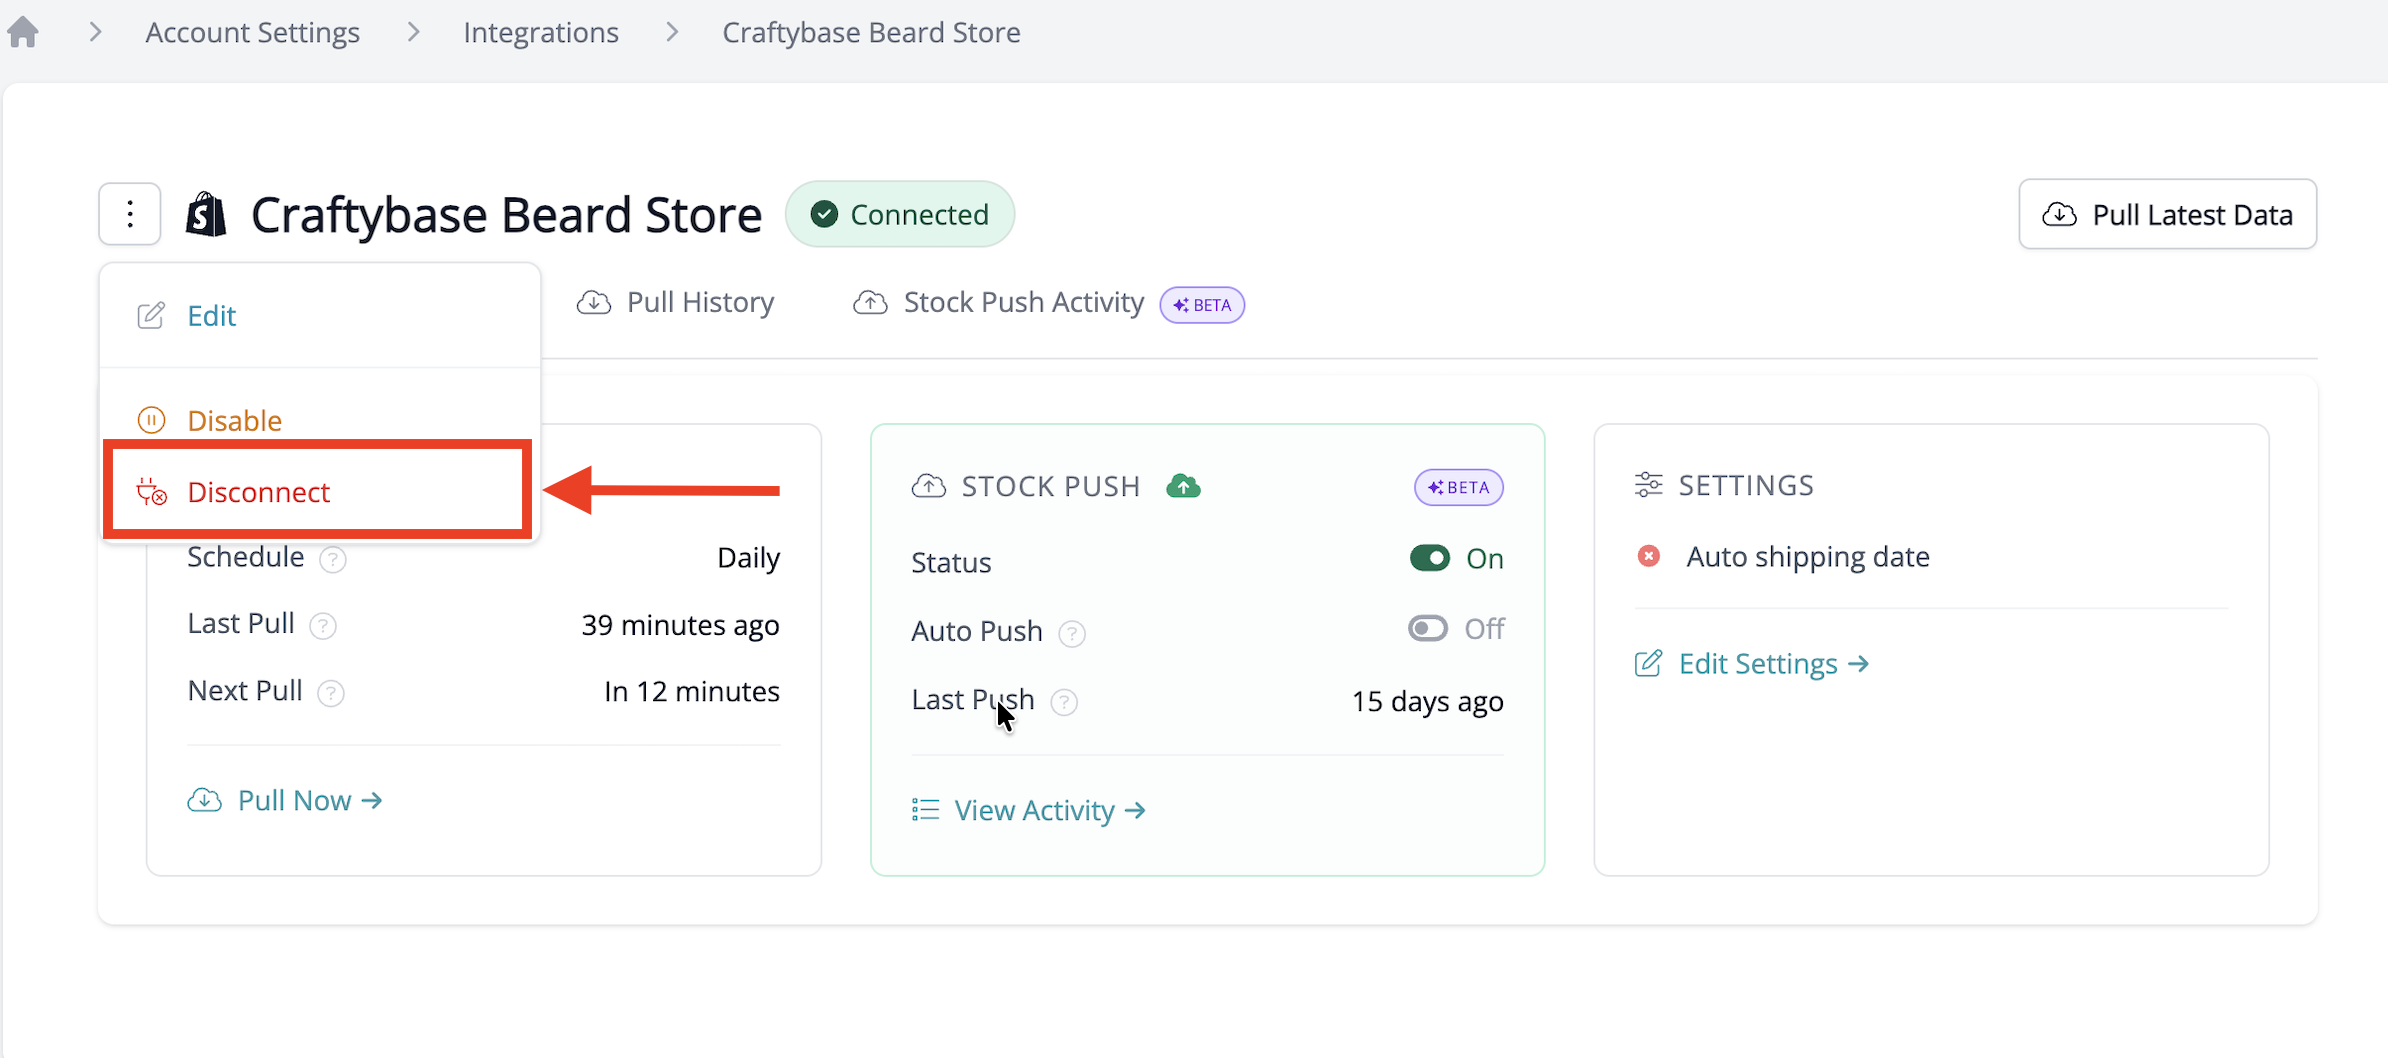
Task: Go to the home breadcrumb icon
Action: pos(23,32)
